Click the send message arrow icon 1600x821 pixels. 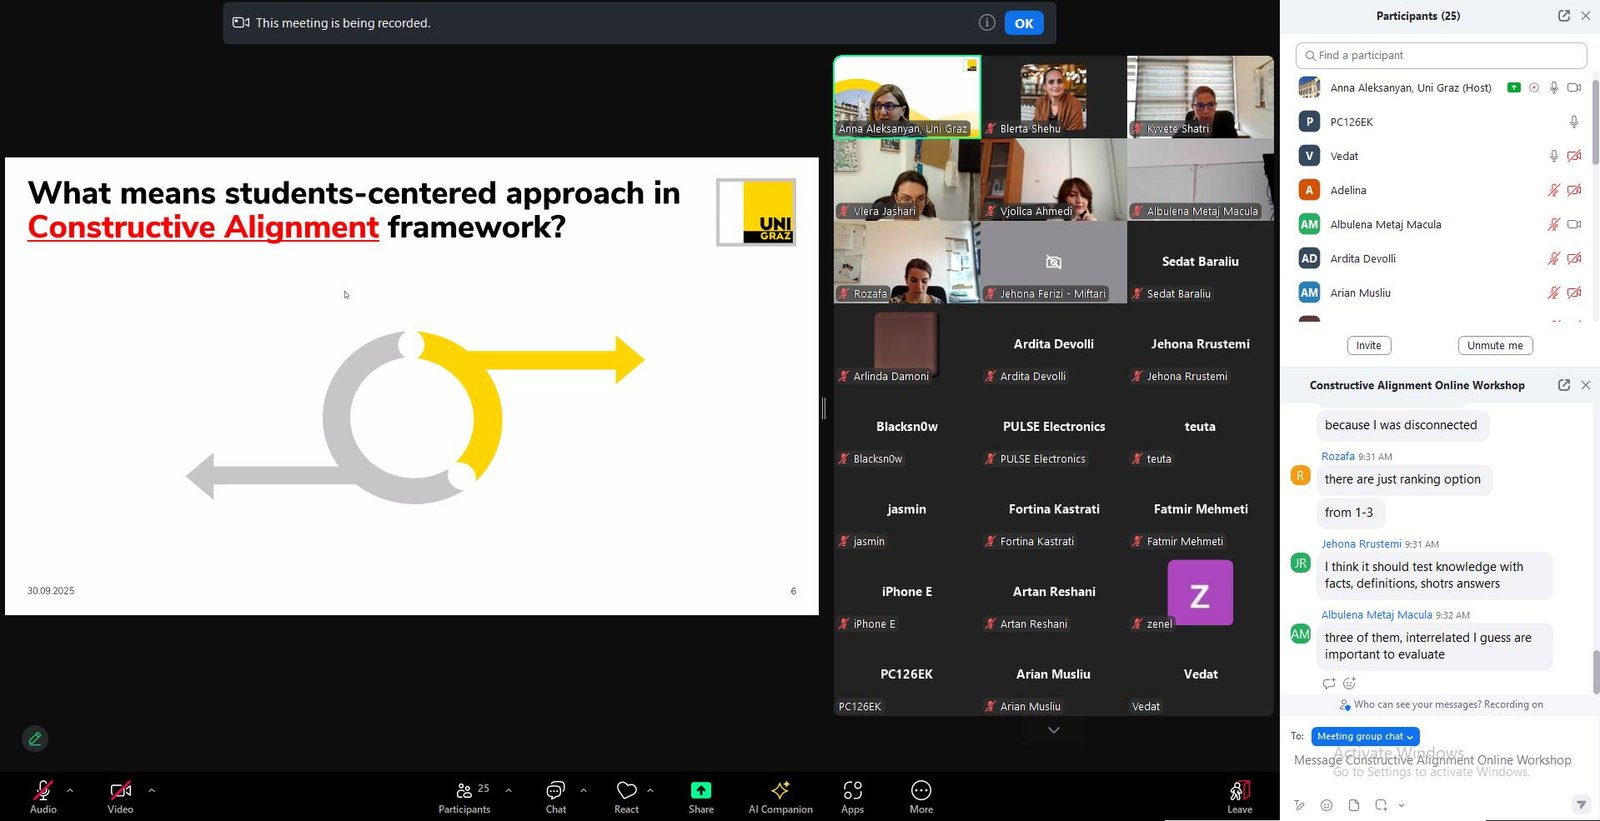coord(1580,804)
